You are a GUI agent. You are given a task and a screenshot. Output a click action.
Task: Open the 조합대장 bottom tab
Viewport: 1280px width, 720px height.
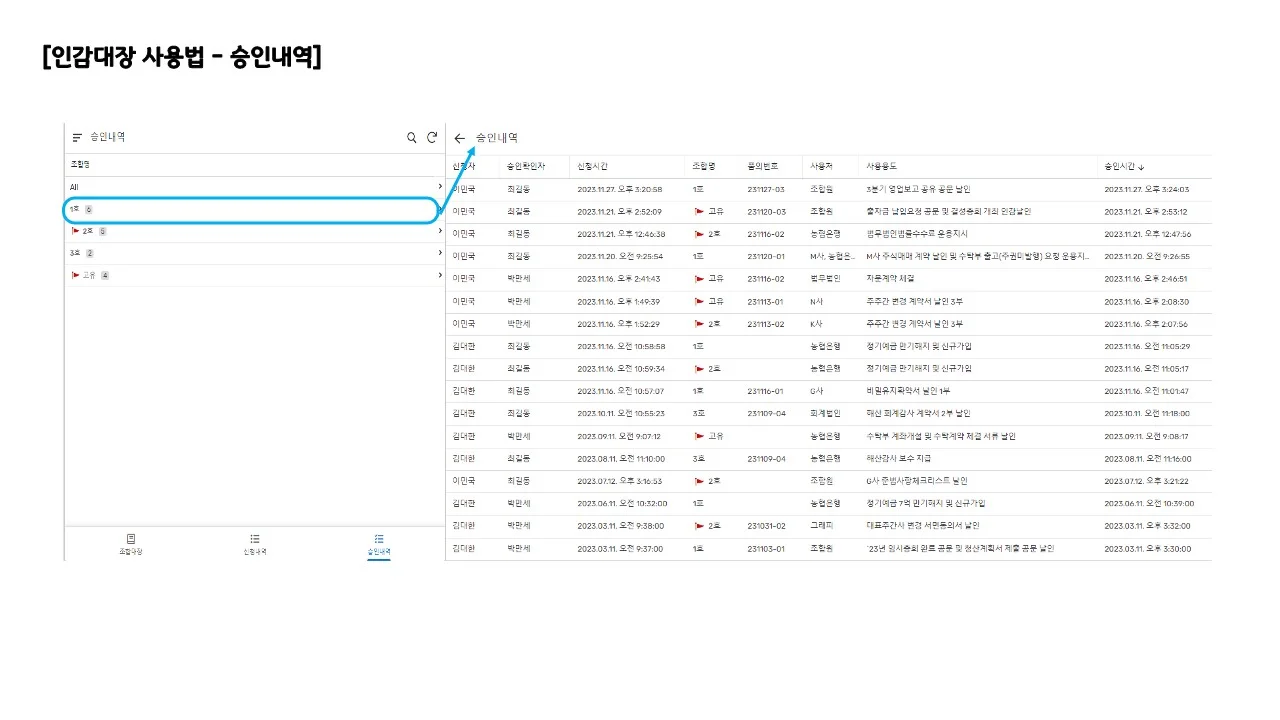tap(131, 544)
